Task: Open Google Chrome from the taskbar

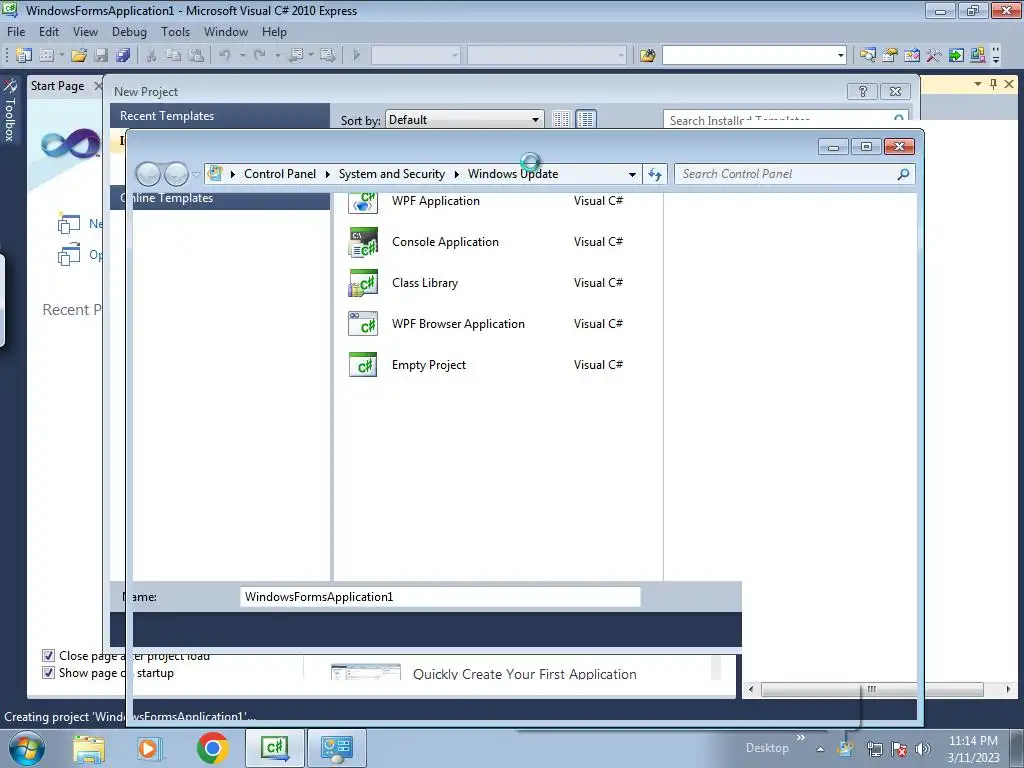Action: (213, 748)
